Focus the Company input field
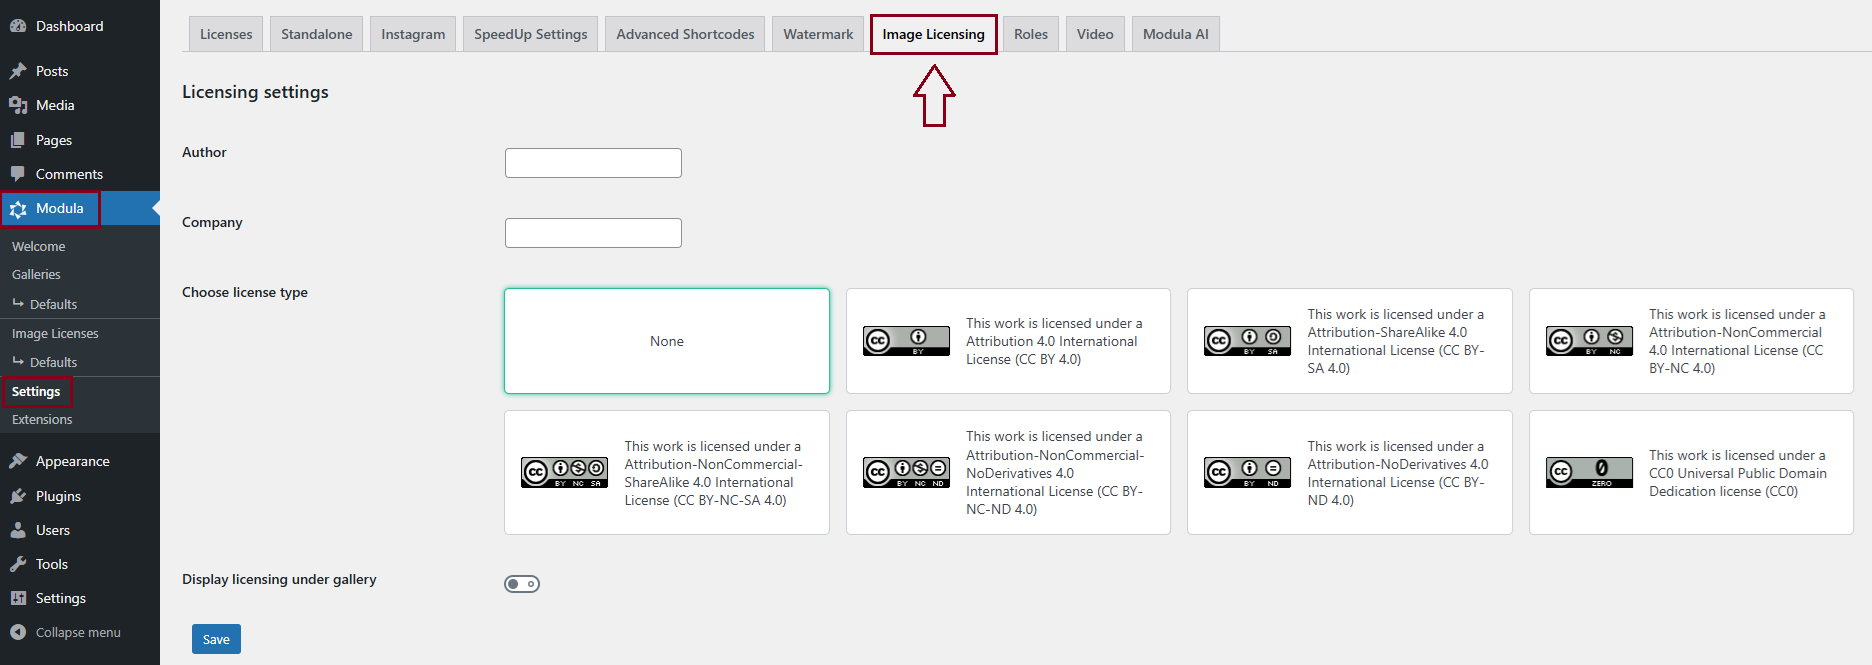The image size is (1872, 665). (593, 233)
